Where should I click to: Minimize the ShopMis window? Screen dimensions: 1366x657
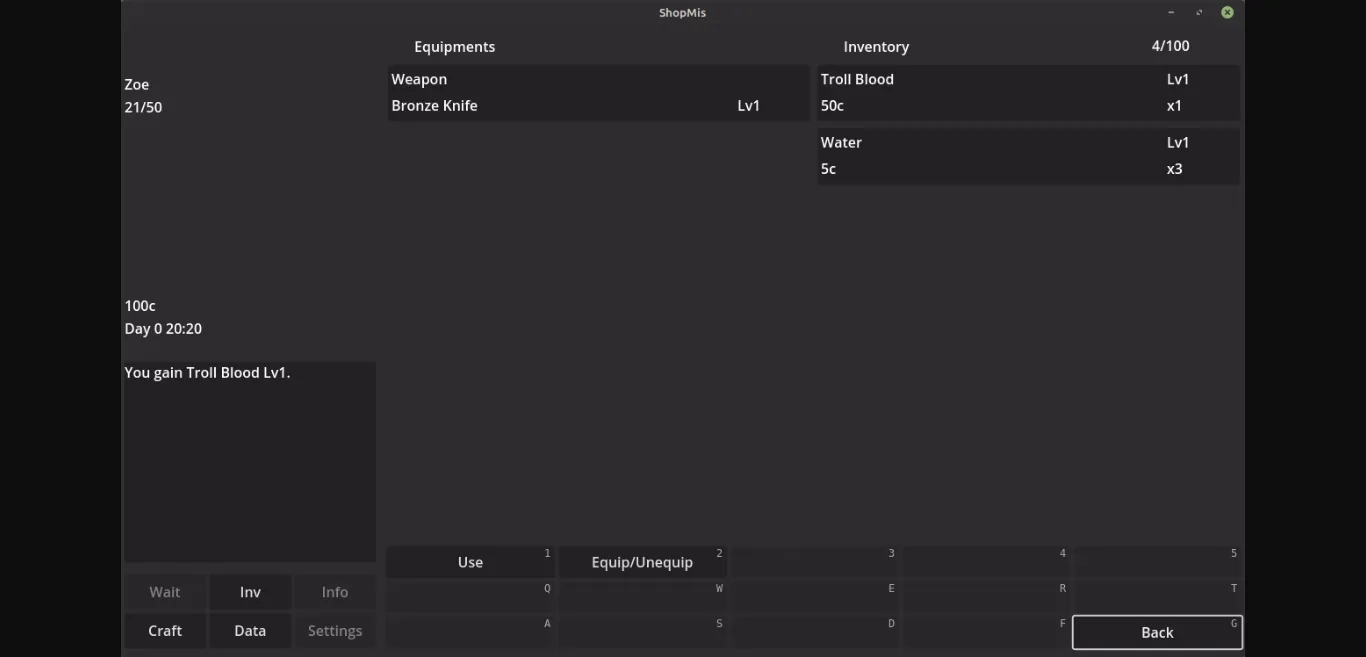point(1171,13)
